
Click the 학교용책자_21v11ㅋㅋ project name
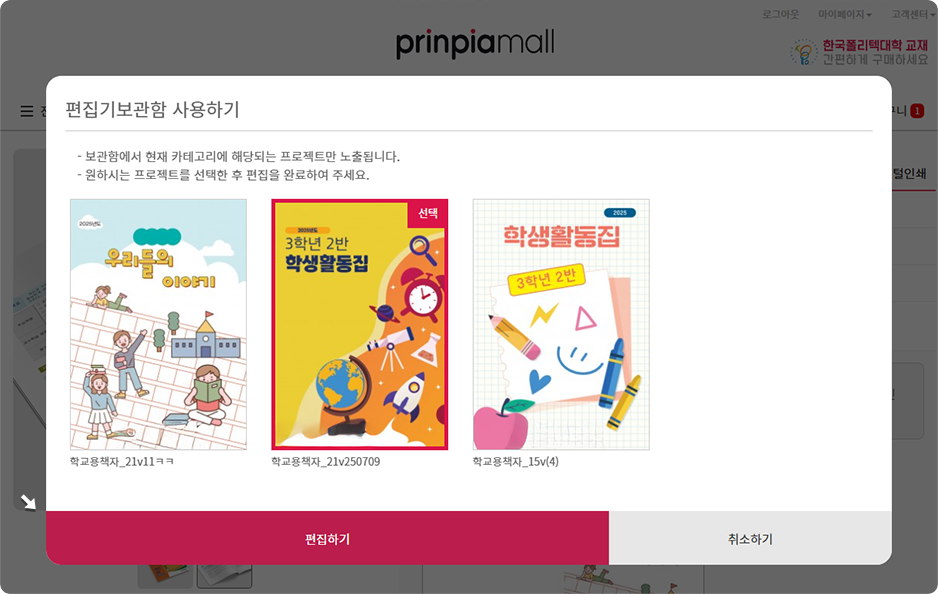pos(121,462)
